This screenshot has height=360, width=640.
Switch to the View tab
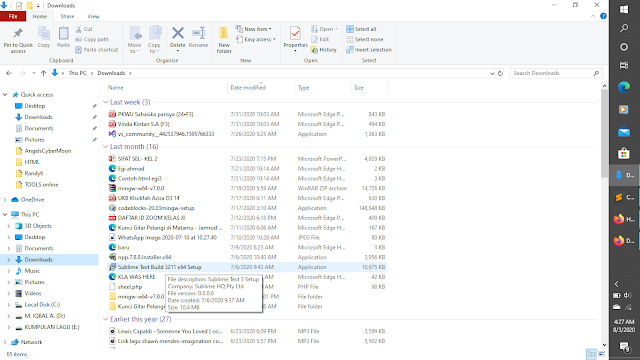[x=93, y=16]
